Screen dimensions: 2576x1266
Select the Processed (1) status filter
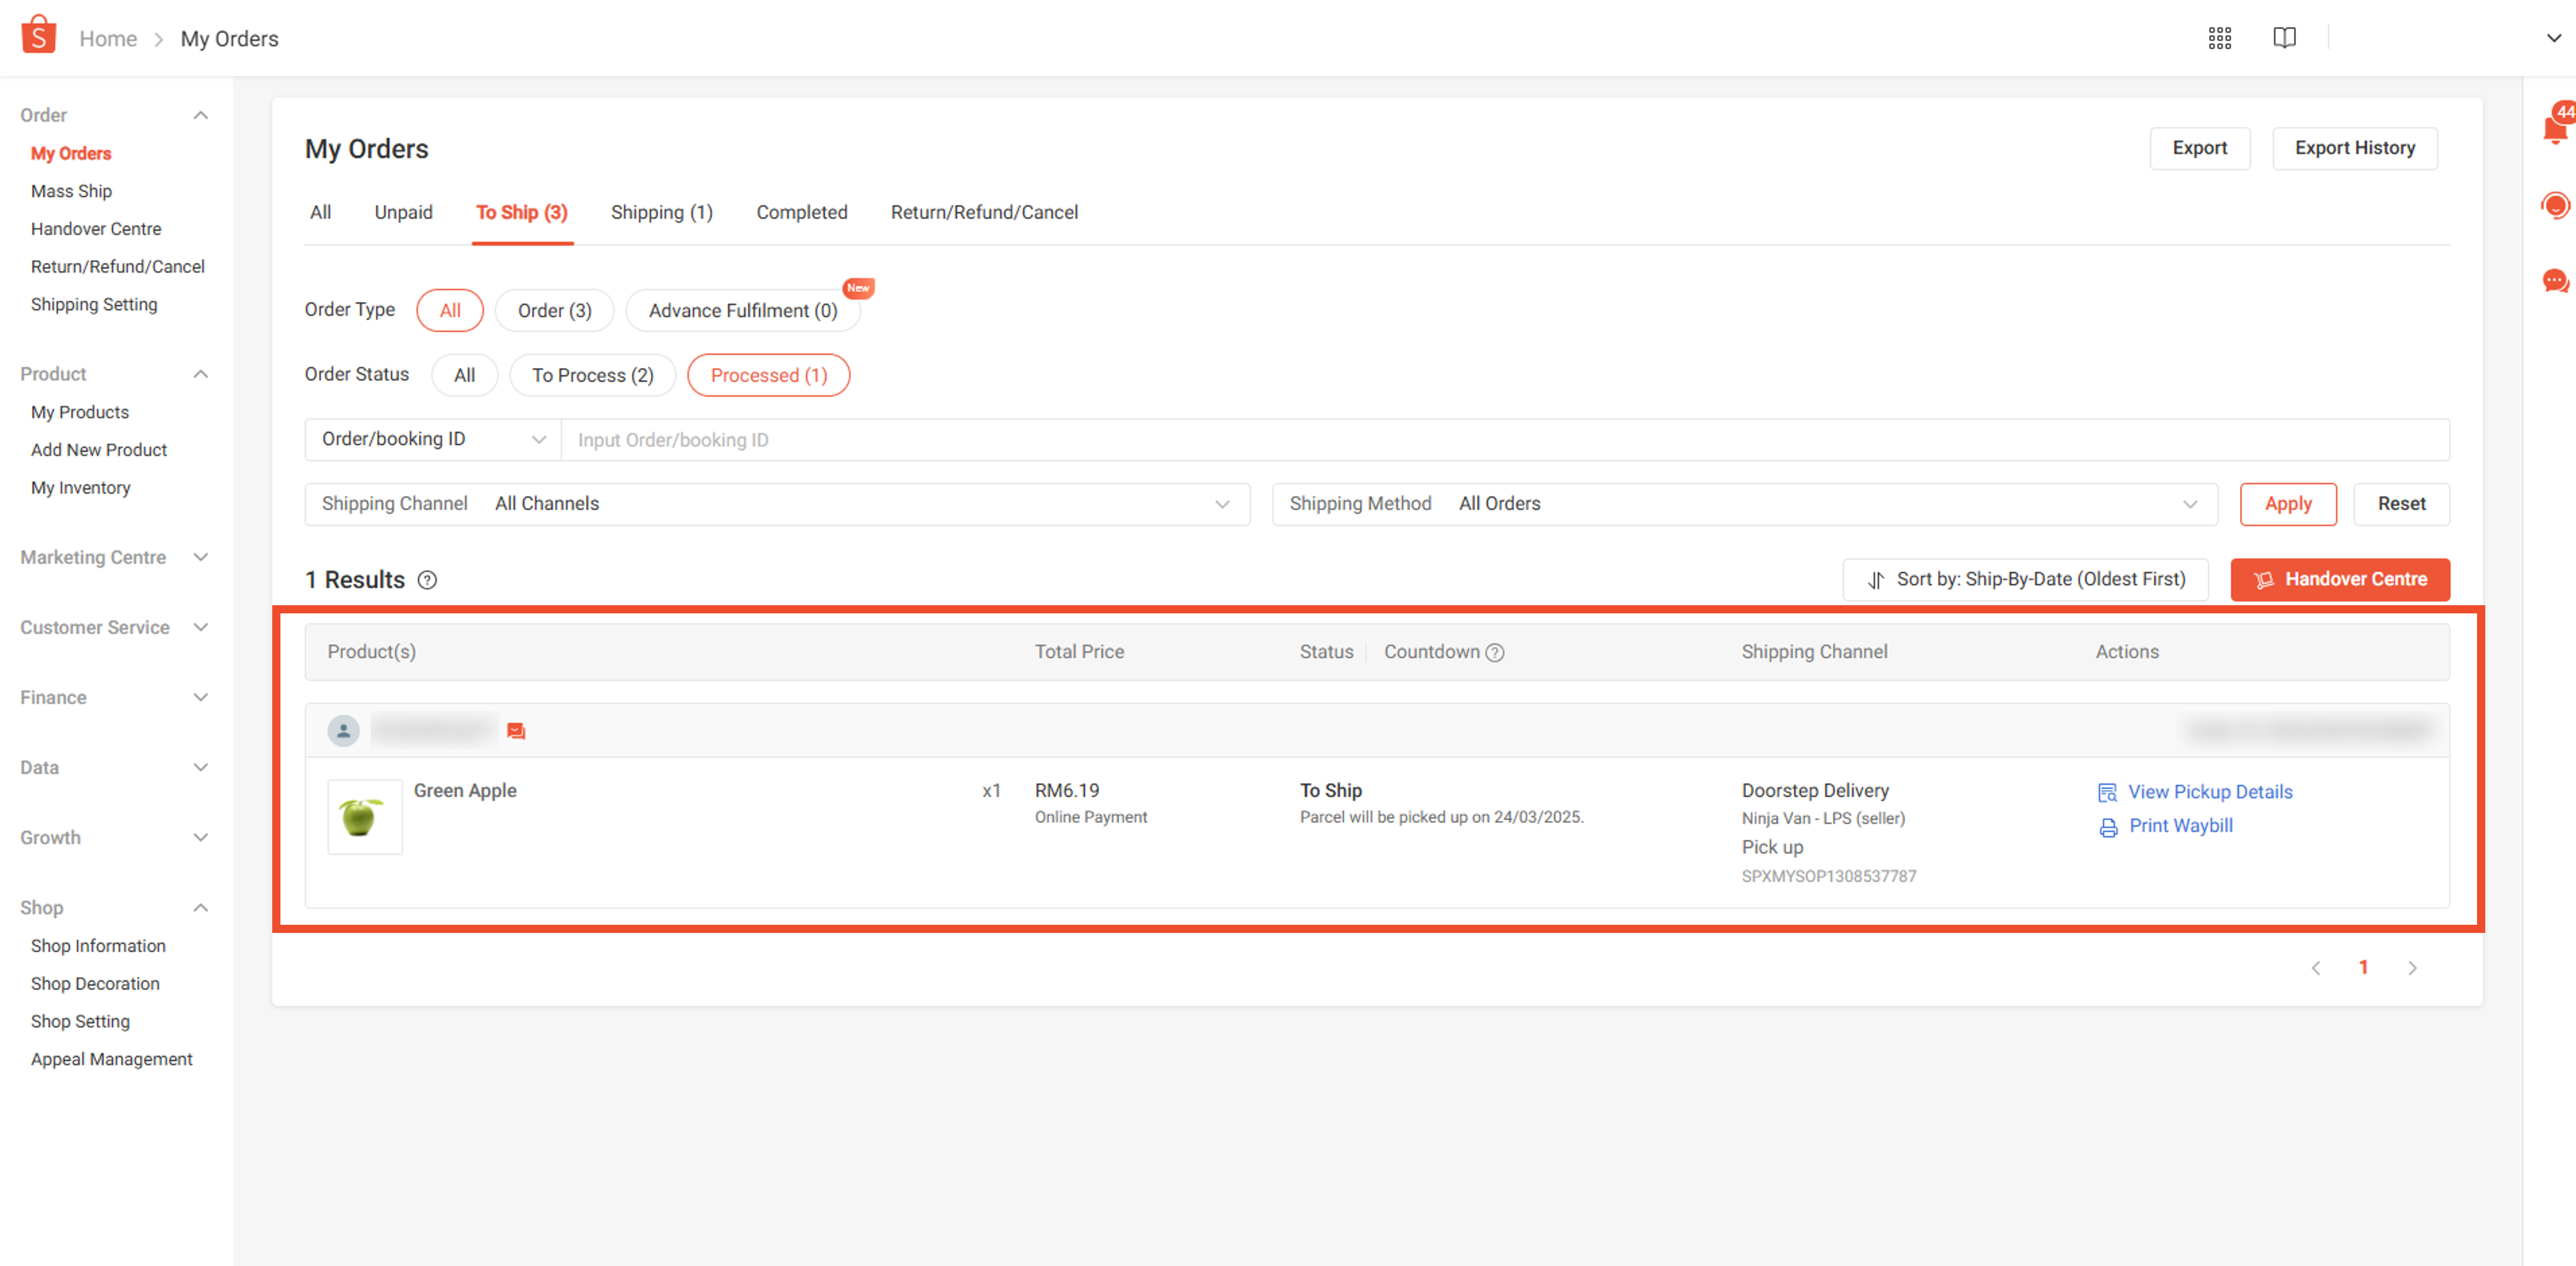[769, 375]
